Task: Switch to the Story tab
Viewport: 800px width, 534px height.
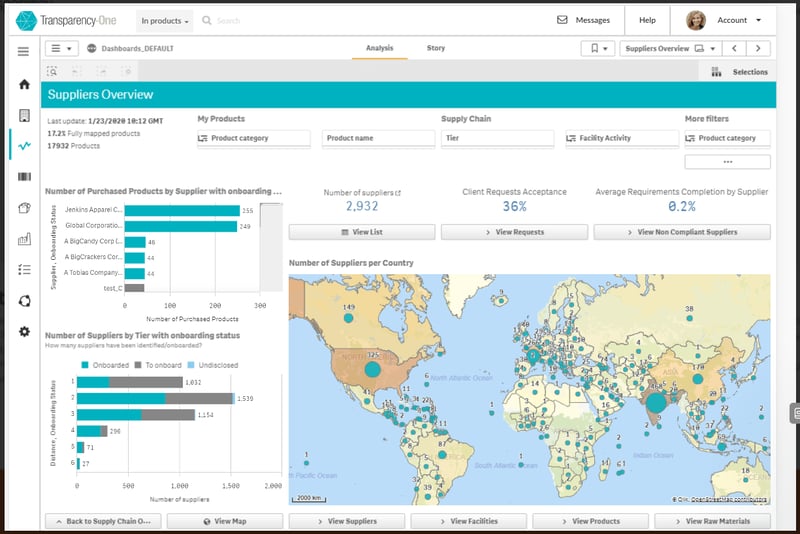Action: tap(436, 48)
